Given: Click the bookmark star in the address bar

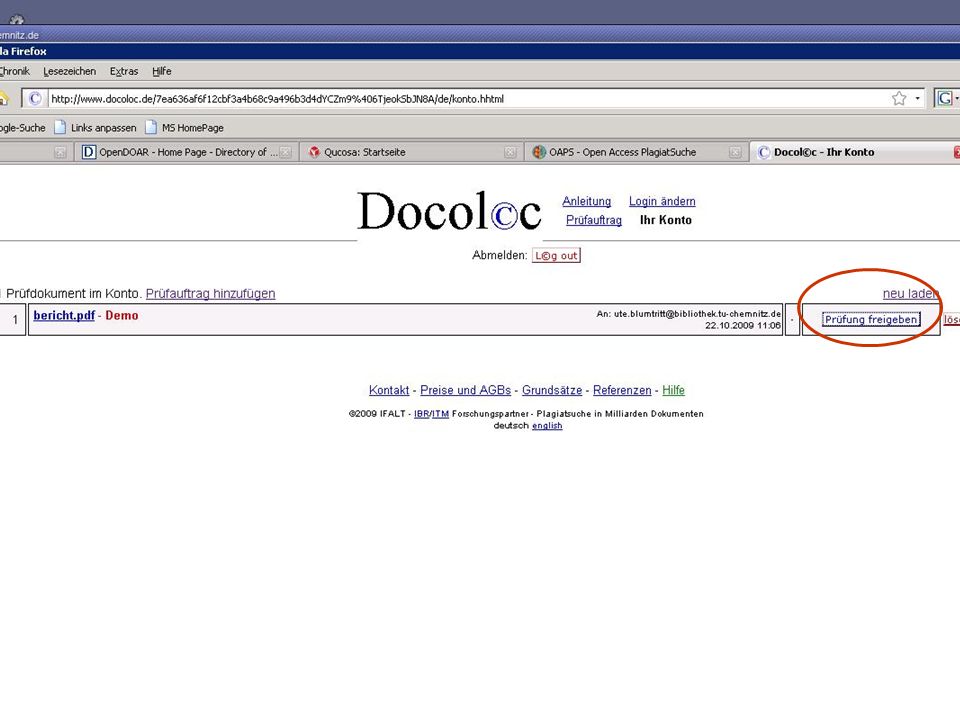Looking at the screenshot, I should pos(899,99).
